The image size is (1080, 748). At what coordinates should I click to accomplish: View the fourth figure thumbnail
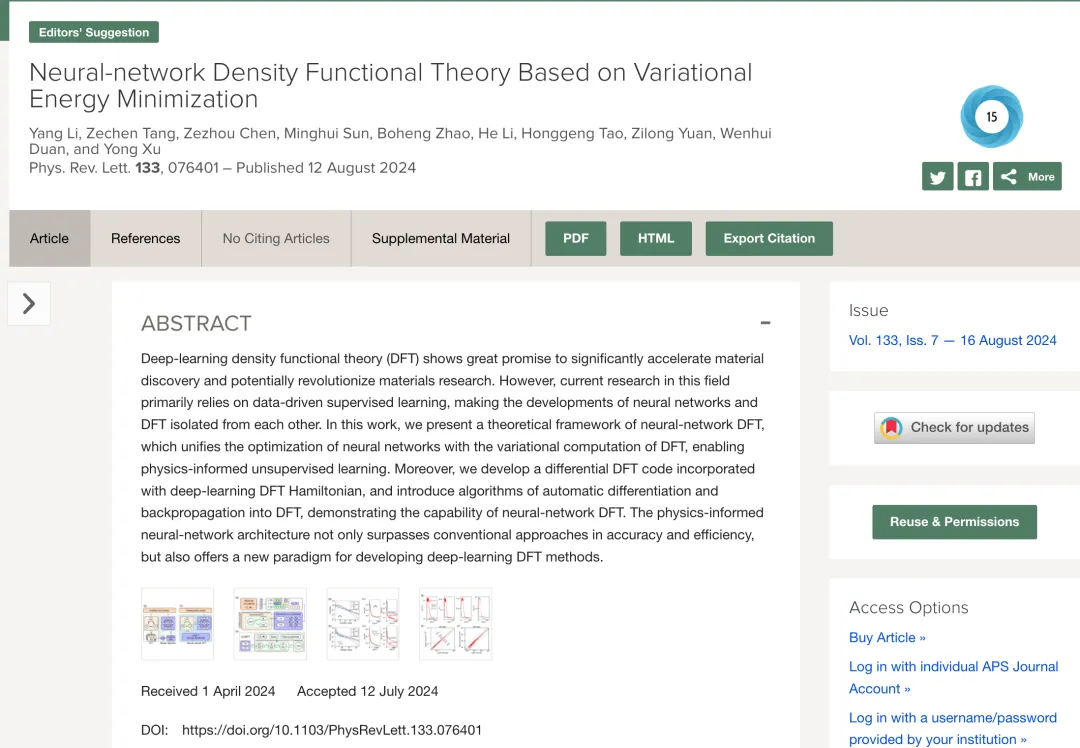coord(455,624)
